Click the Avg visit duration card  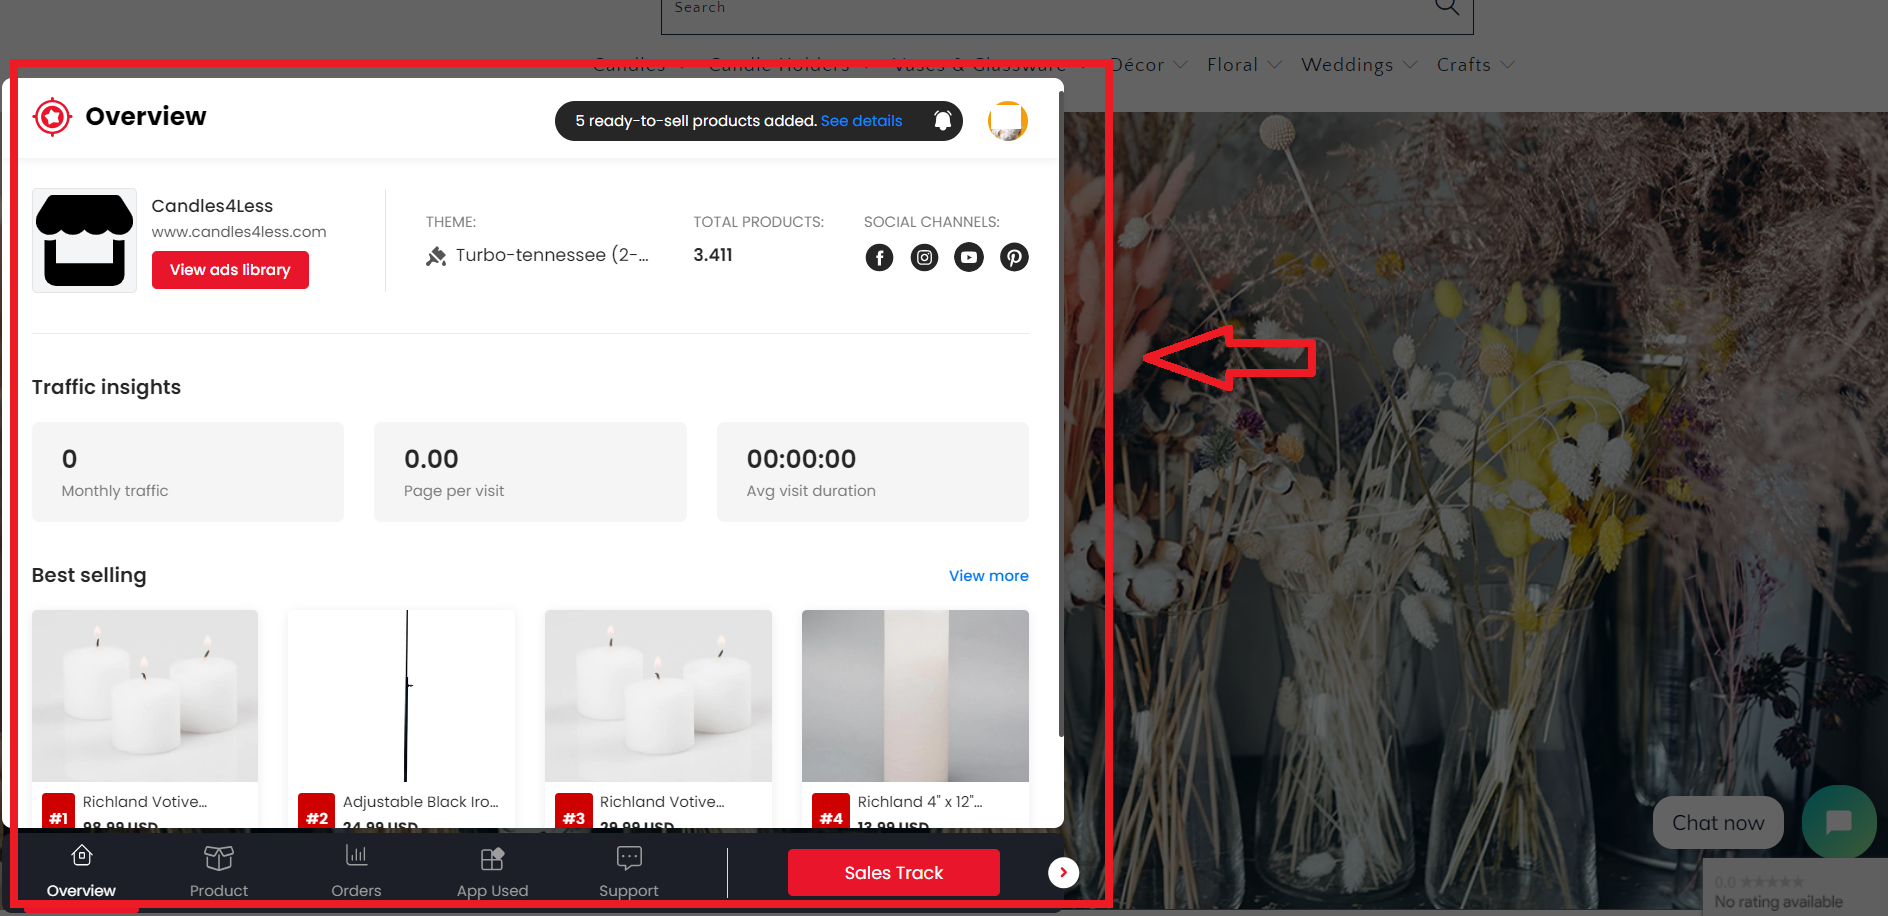click(873, 472)
